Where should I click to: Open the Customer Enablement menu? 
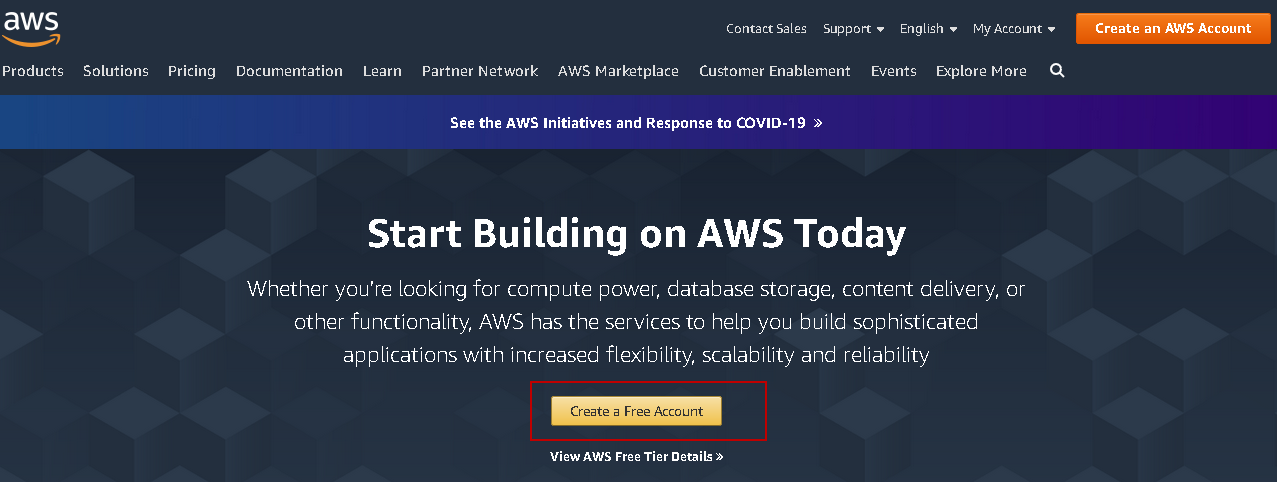coord(775,71)
